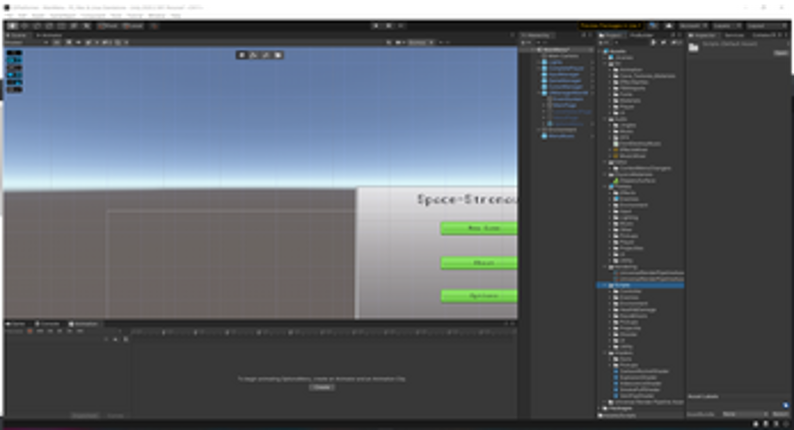
Task: Select the Packages folder in the Project tree
Action: 620,408
